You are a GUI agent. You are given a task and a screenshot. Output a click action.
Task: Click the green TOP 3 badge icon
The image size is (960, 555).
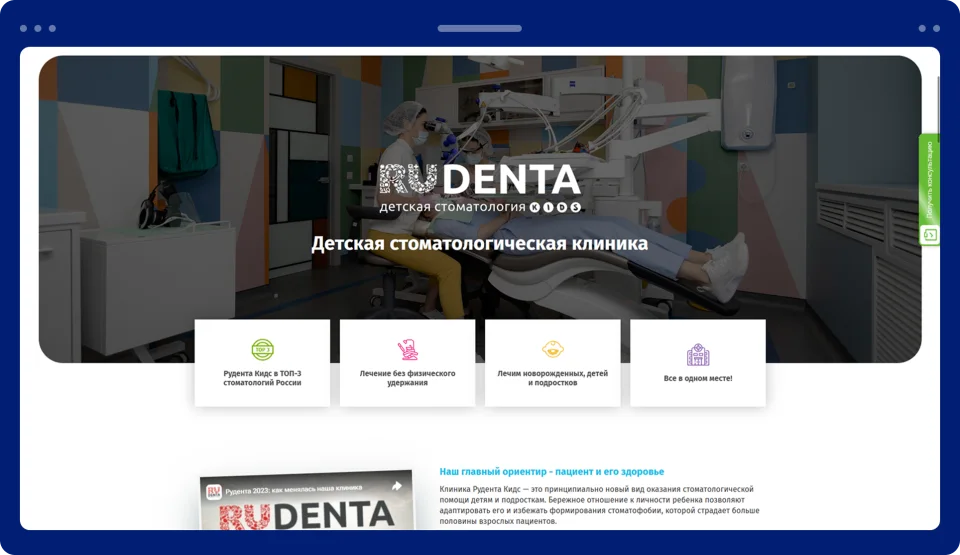click(x=263, y=350)
